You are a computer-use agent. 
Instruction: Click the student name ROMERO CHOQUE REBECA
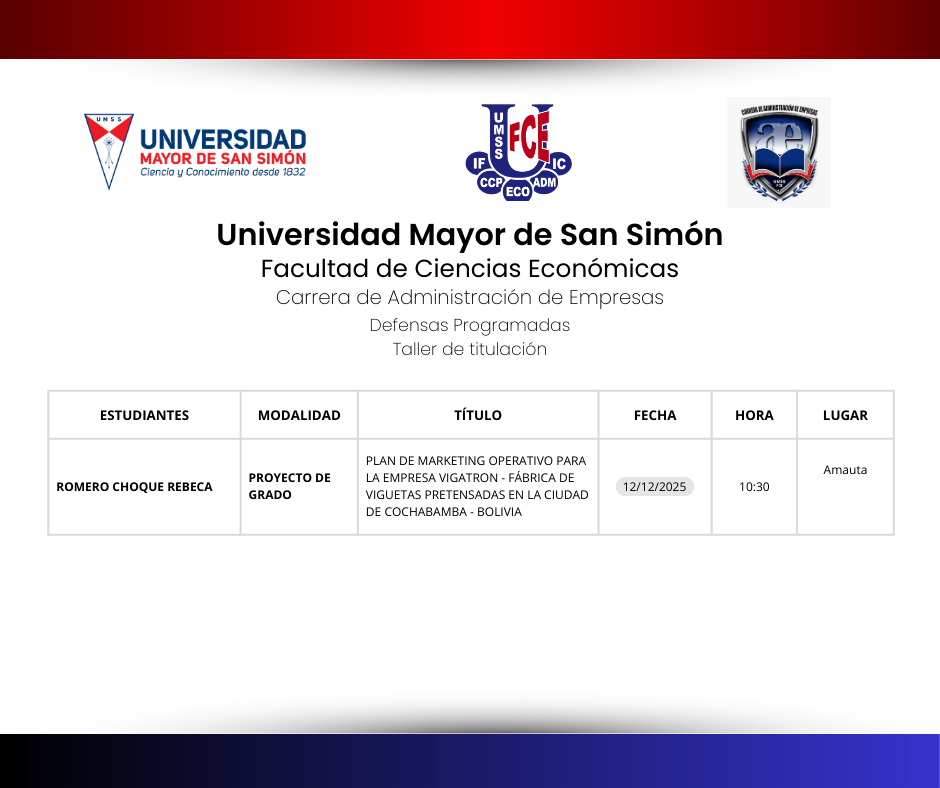pyautogui.click(x=134, y=487)
